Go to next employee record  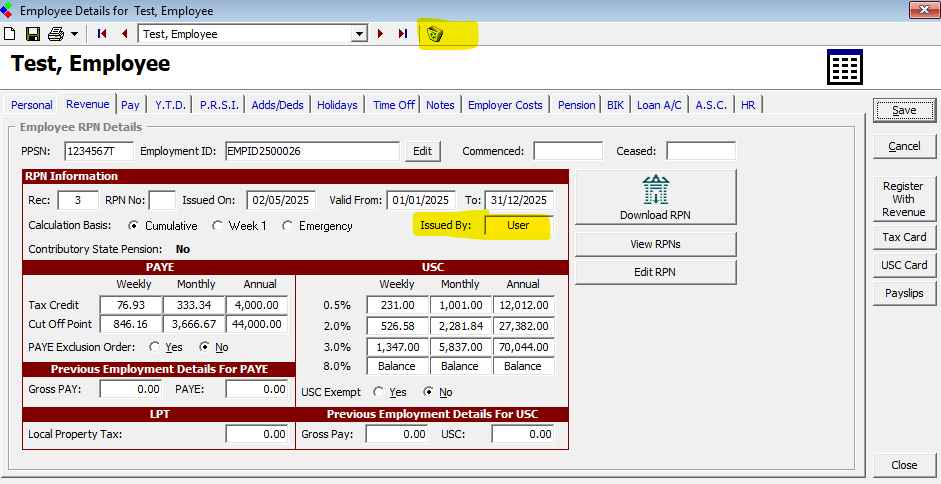380,34
